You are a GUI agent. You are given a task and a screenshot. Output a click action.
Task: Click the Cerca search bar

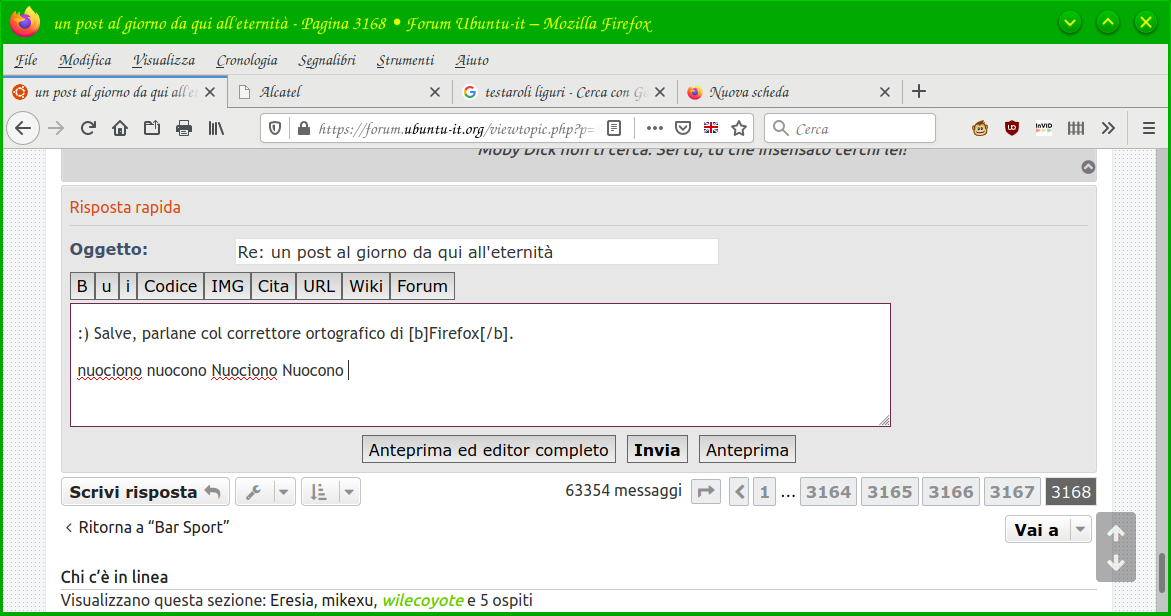pyautogui.click(x=850, y=128)
